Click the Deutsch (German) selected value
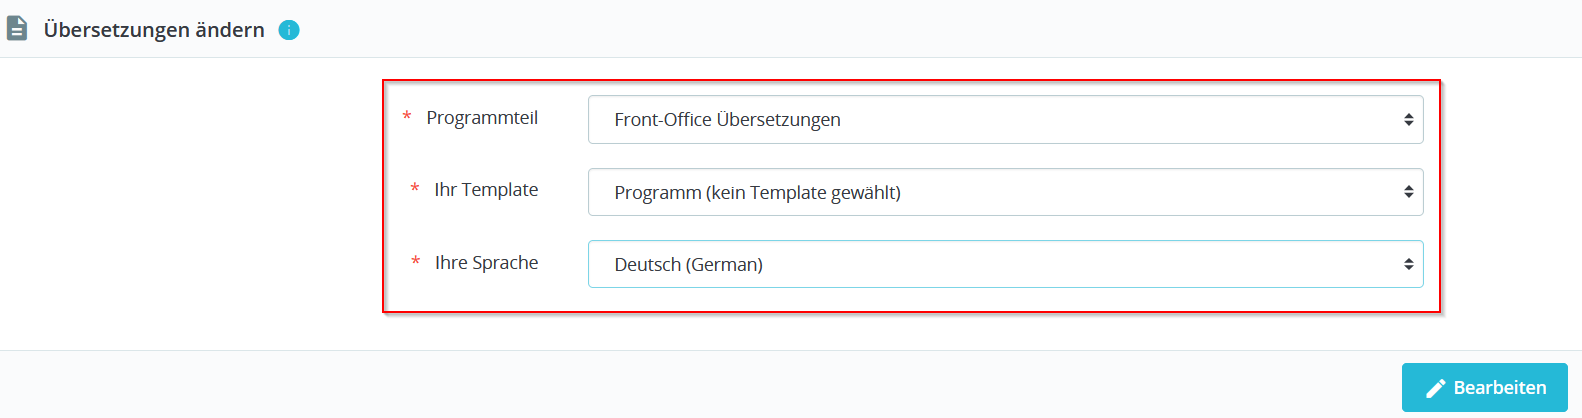Viewport: 1582px width, 418px height. pyautogui.click(x=688, y=265)
